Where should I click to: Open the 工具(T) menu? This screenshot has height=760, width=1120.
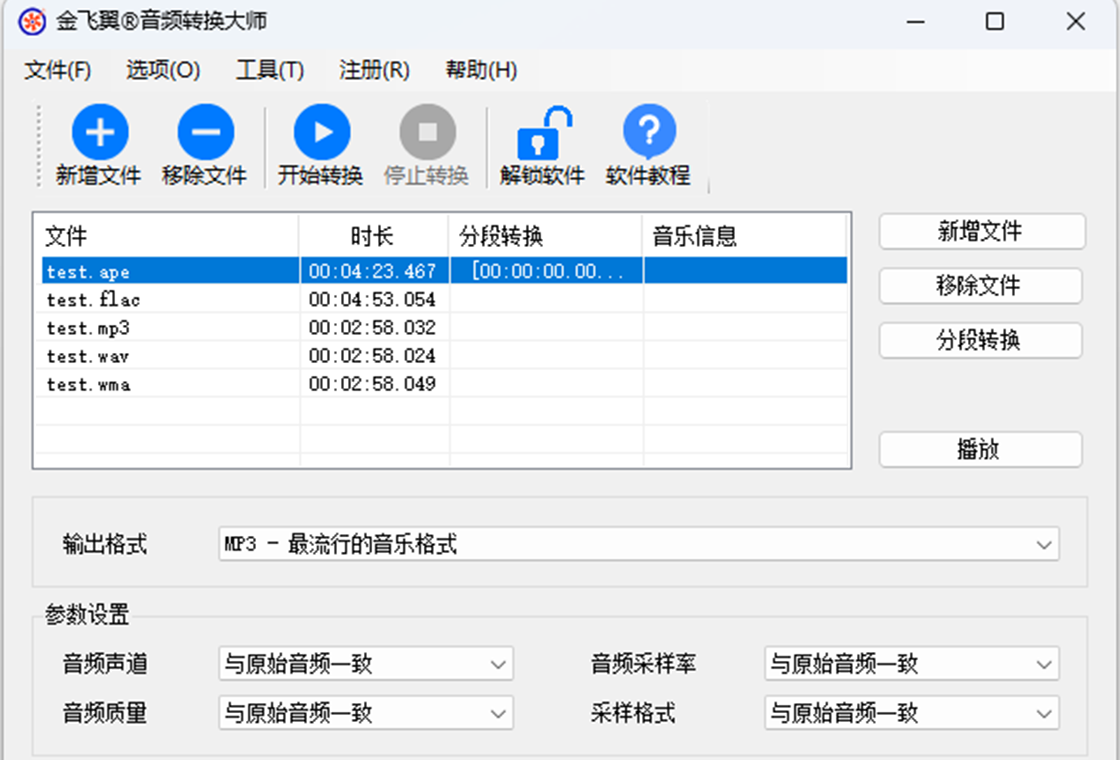click(x=270, y=70)
